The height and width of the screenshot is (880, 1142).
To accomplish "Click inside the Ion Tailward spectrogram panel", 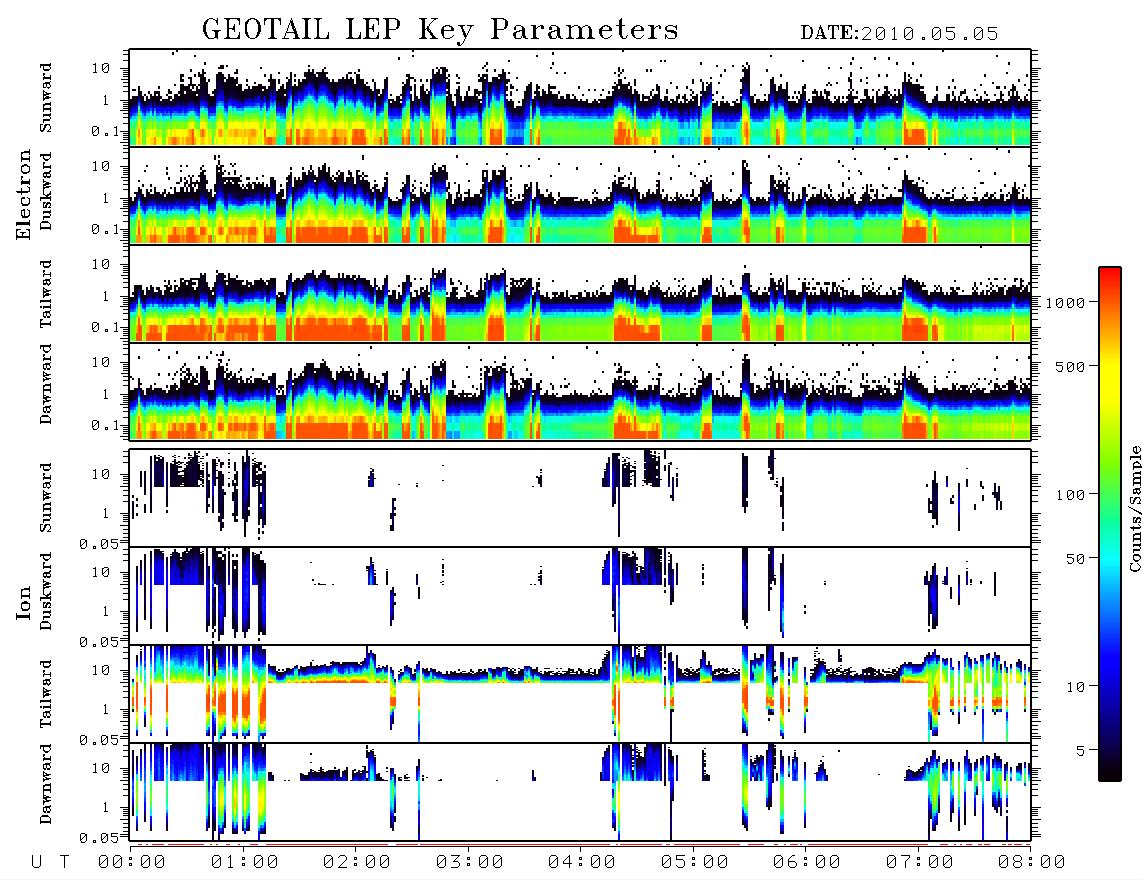I will 580,694.
